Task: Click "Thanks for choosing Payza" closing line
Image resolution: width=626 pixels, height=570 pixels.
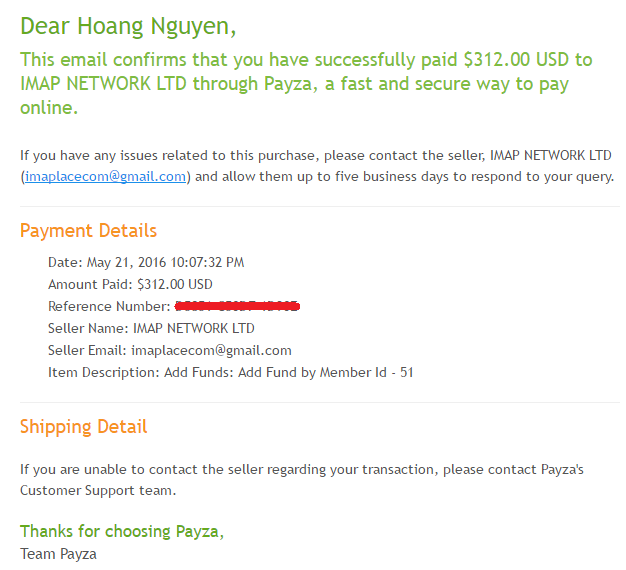Action: pyautogui.click(x=121, y=531)
